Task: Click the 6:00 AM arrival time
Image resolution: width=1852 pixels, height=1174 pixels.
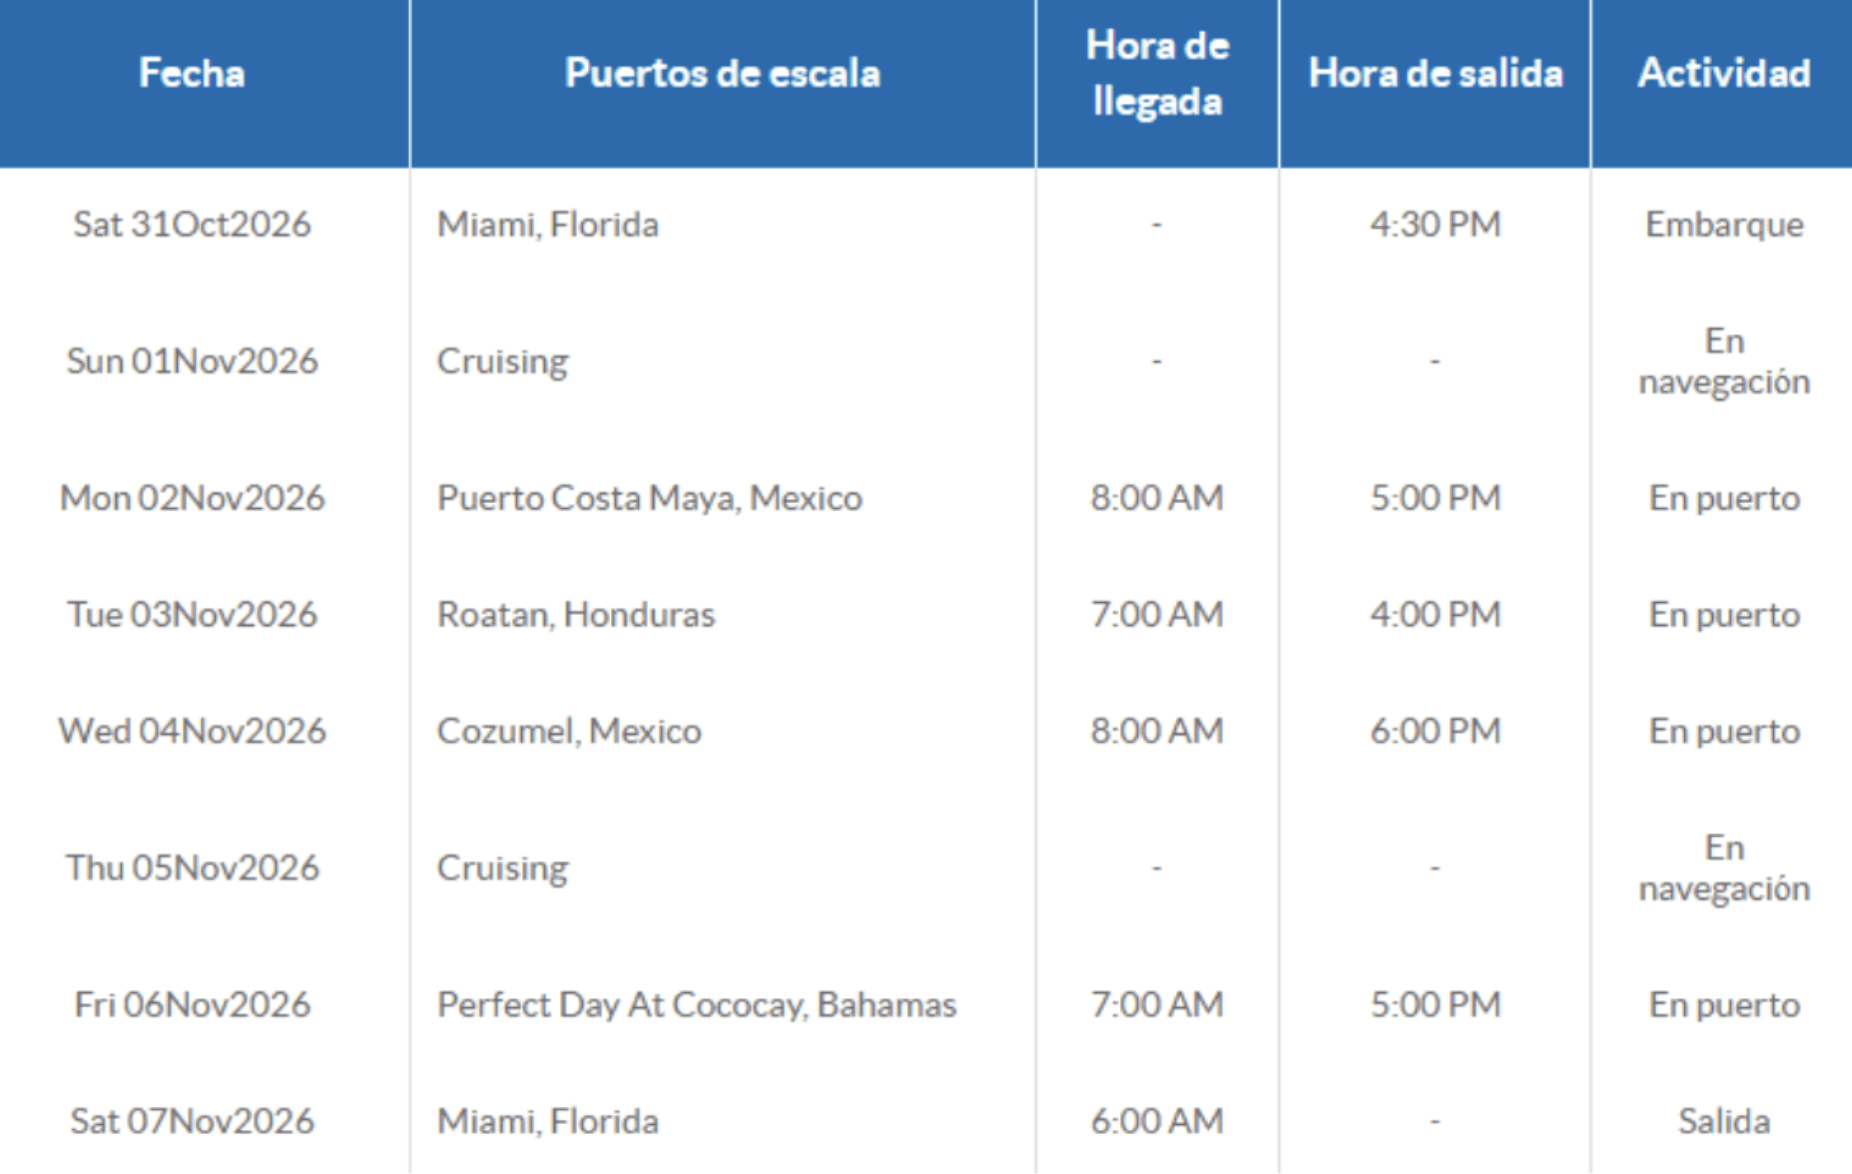Action: point(1157,1121)
